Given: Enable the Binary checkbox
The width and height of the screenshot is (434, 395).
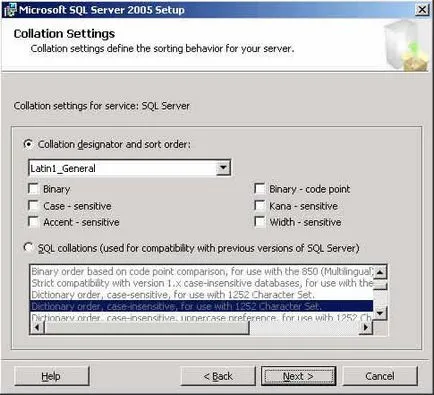Looking at the screenshot, I should pos(33,189).
